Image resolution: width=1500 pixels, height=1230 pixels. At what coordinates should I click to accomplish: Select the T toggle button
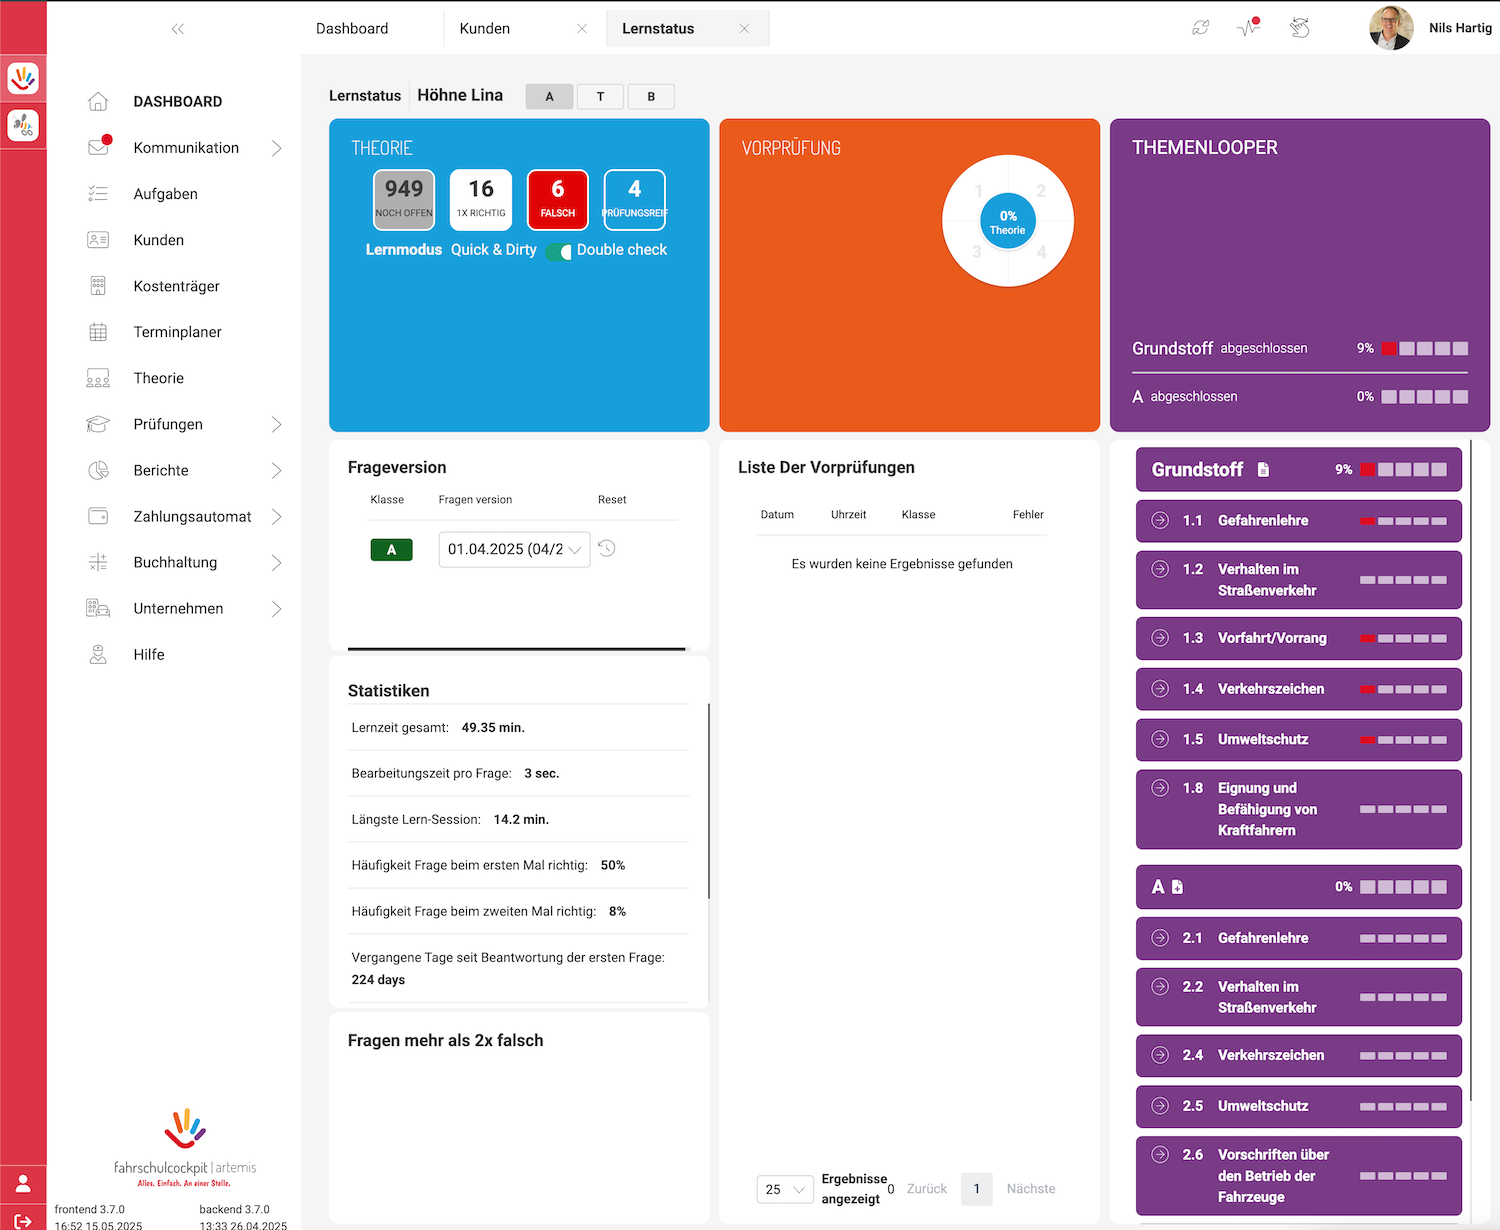(x=600, y=97)
